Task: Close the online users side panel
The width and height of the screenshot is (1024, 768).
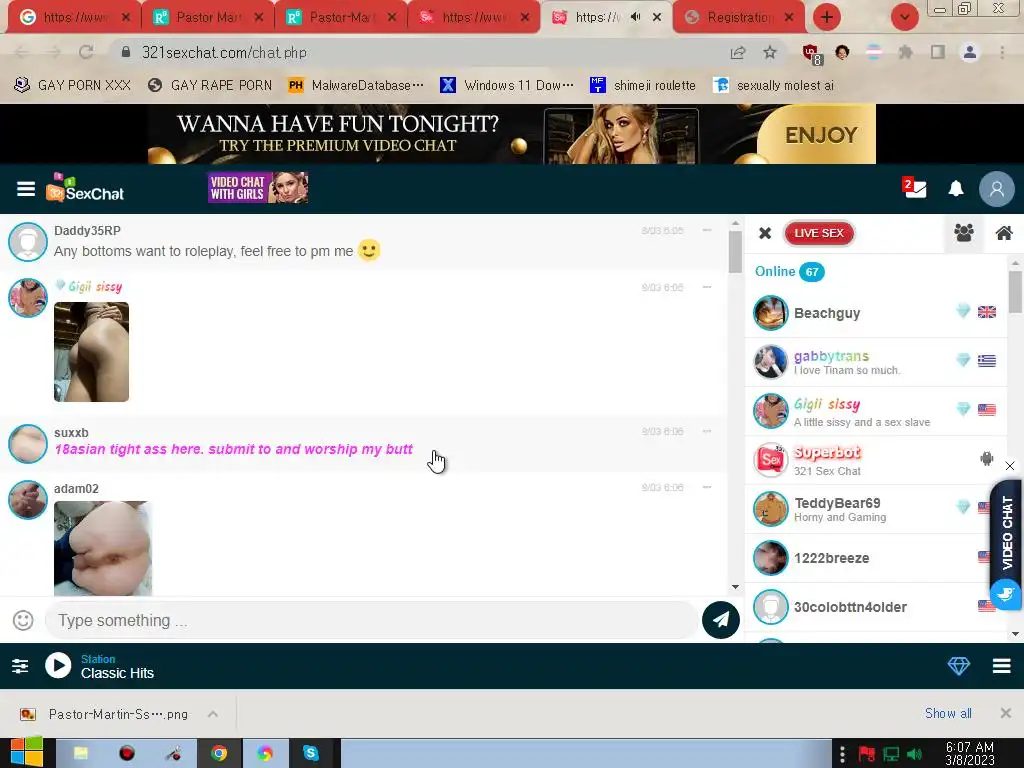Action: [765, 233]
